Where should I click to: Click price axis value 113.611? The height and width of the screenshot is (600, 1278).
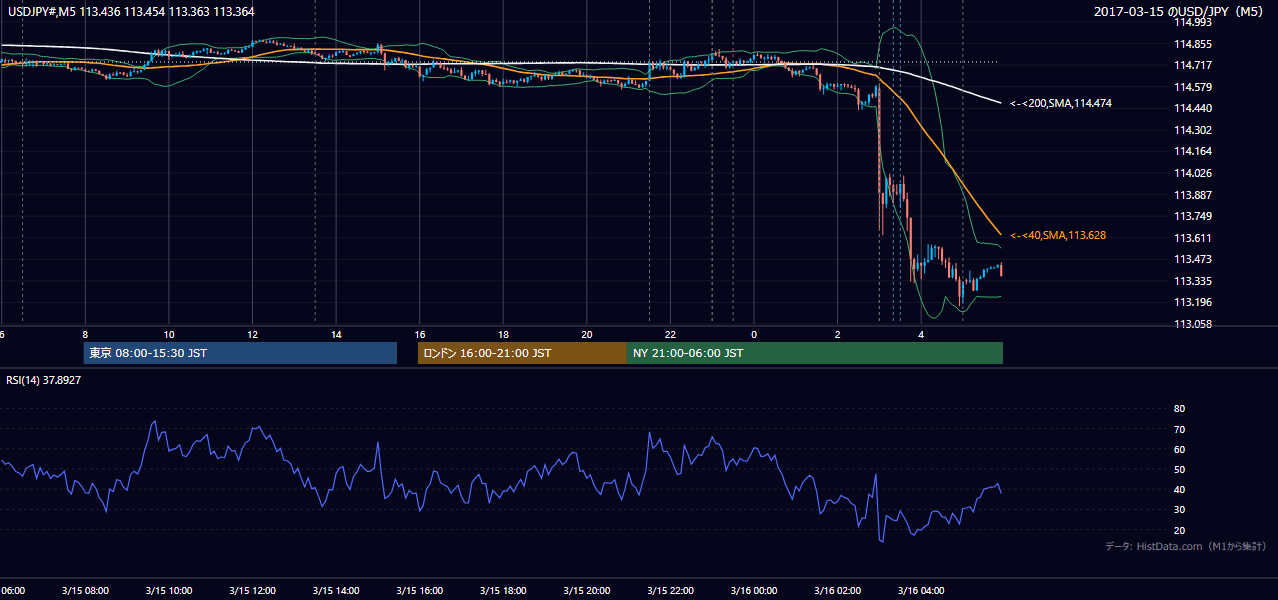[x=1193, y=238]
